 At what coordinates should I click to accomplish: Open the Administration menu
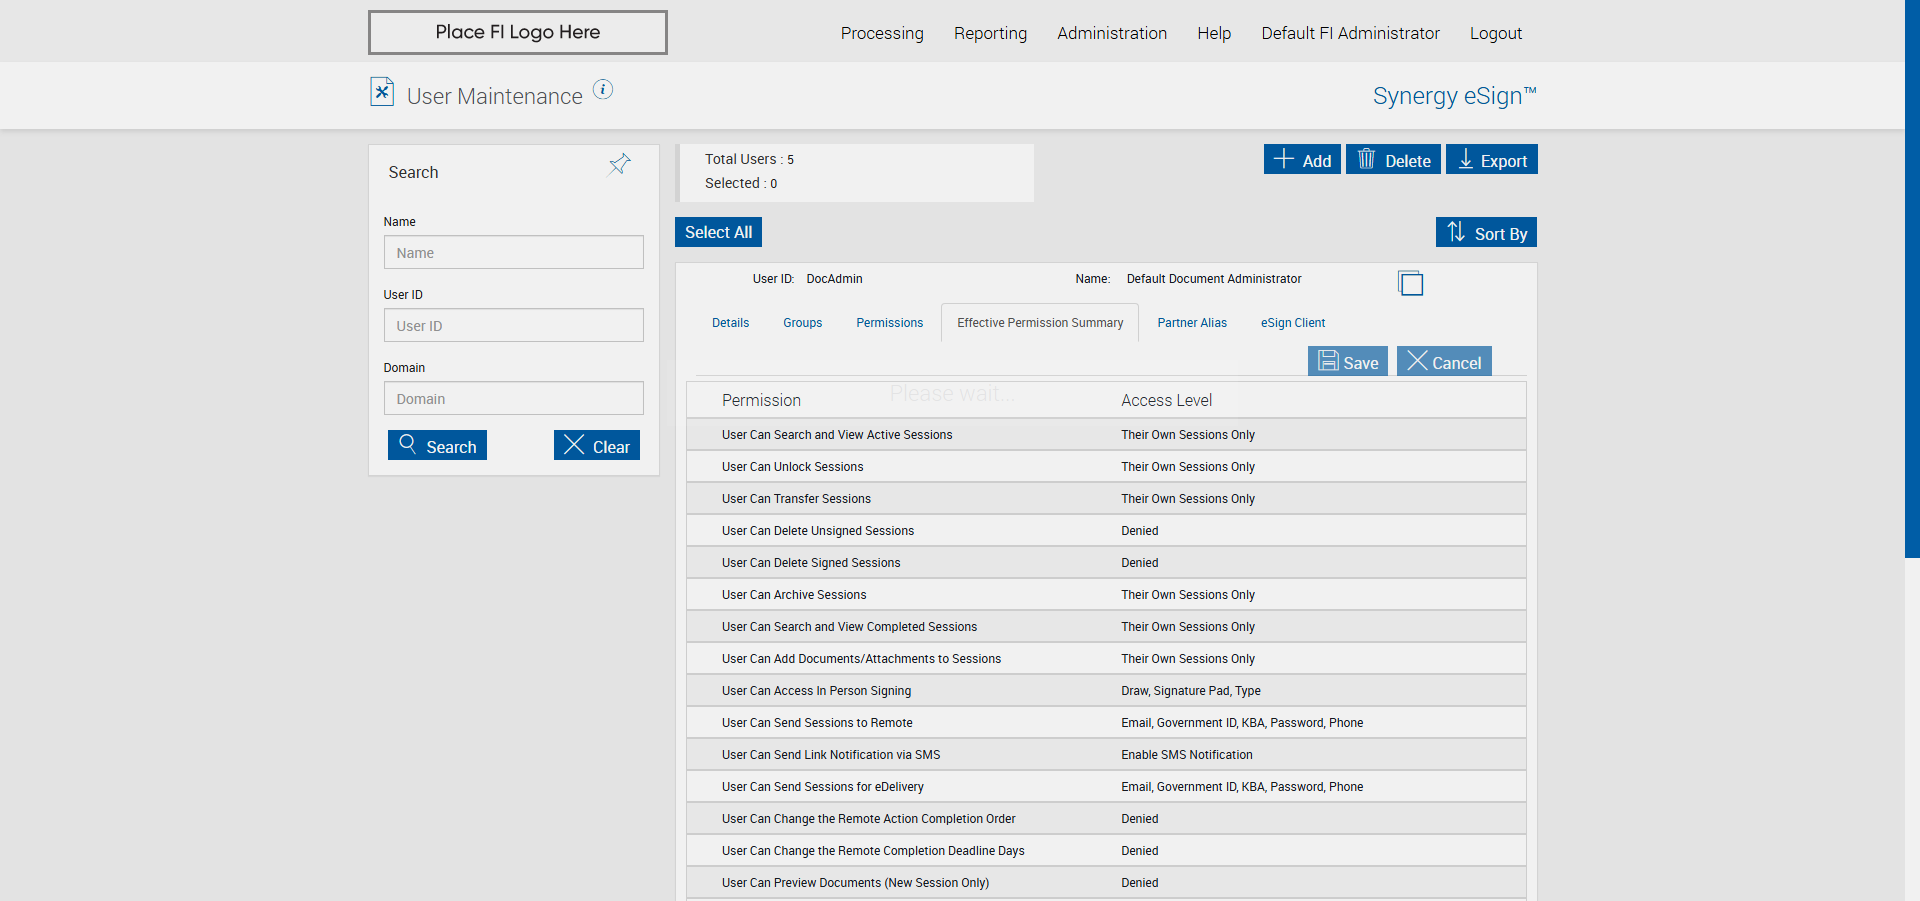pyautogui.click(x=1112, y=33)
